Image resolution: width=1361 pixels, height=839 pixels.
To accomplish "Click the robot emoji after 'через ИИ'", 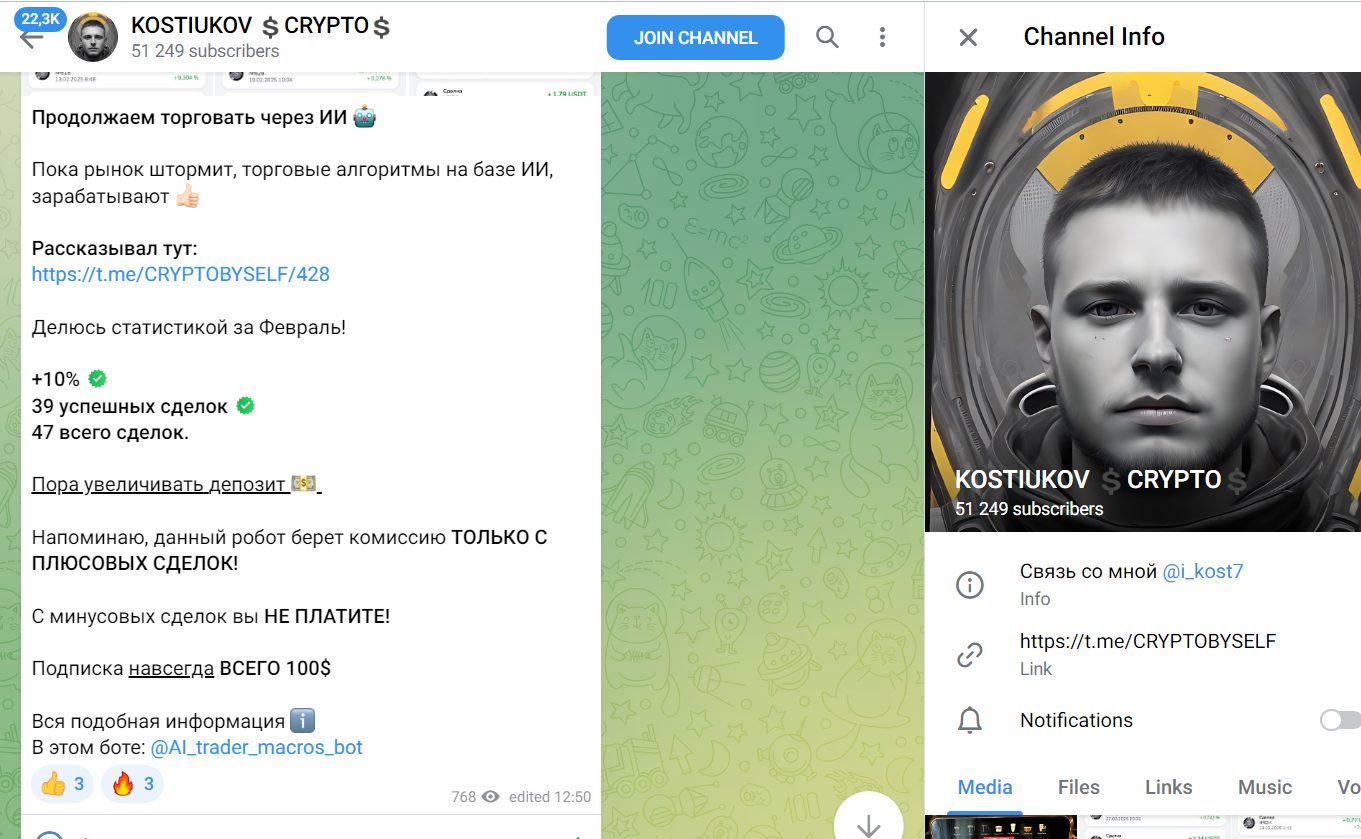I will [364, 118].
